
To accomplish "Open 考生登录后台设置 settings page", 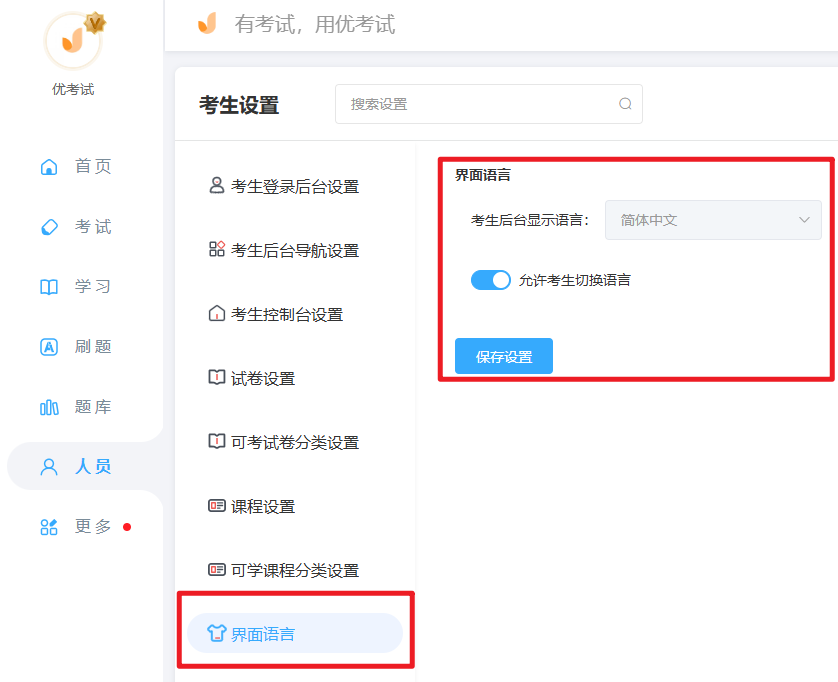I will click(295, 187).
